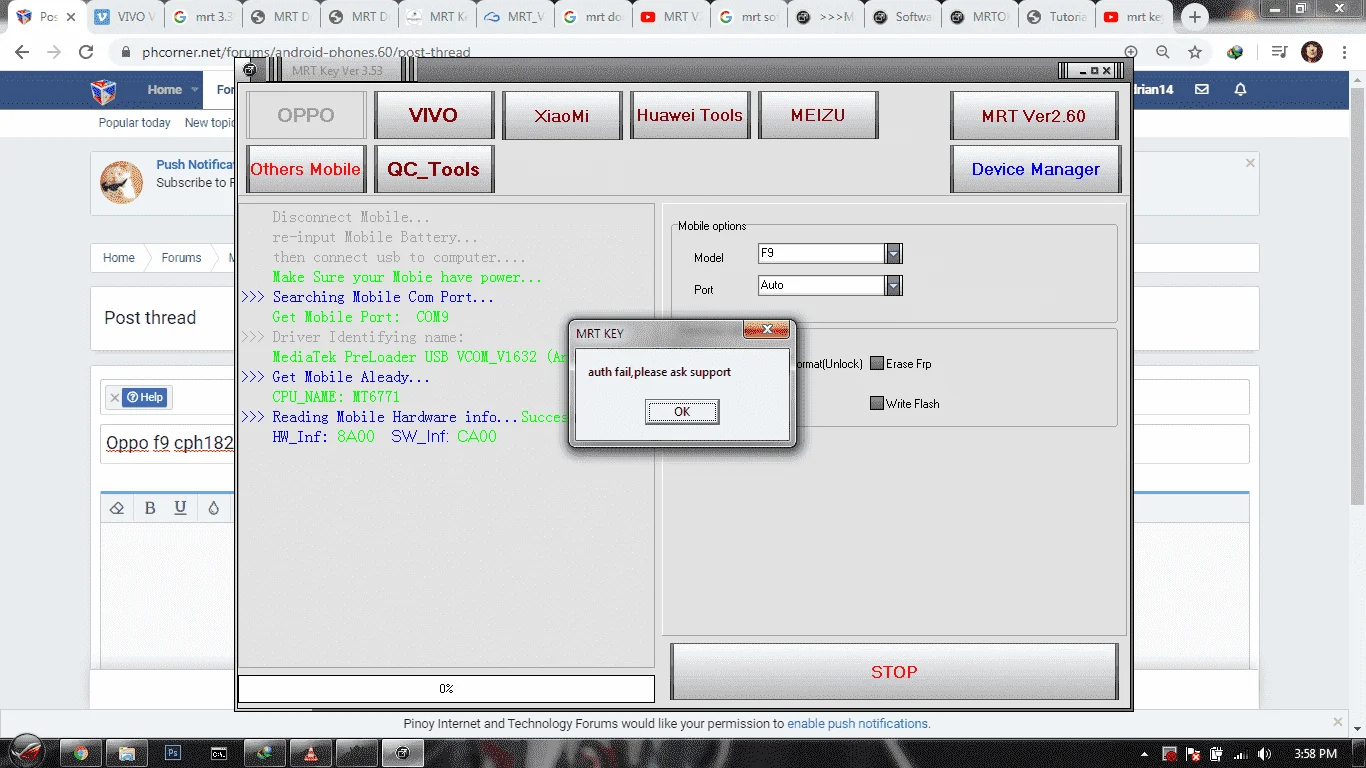Click Home breadcrumb link
This screenshot has width=1366, height=768.
119,257
